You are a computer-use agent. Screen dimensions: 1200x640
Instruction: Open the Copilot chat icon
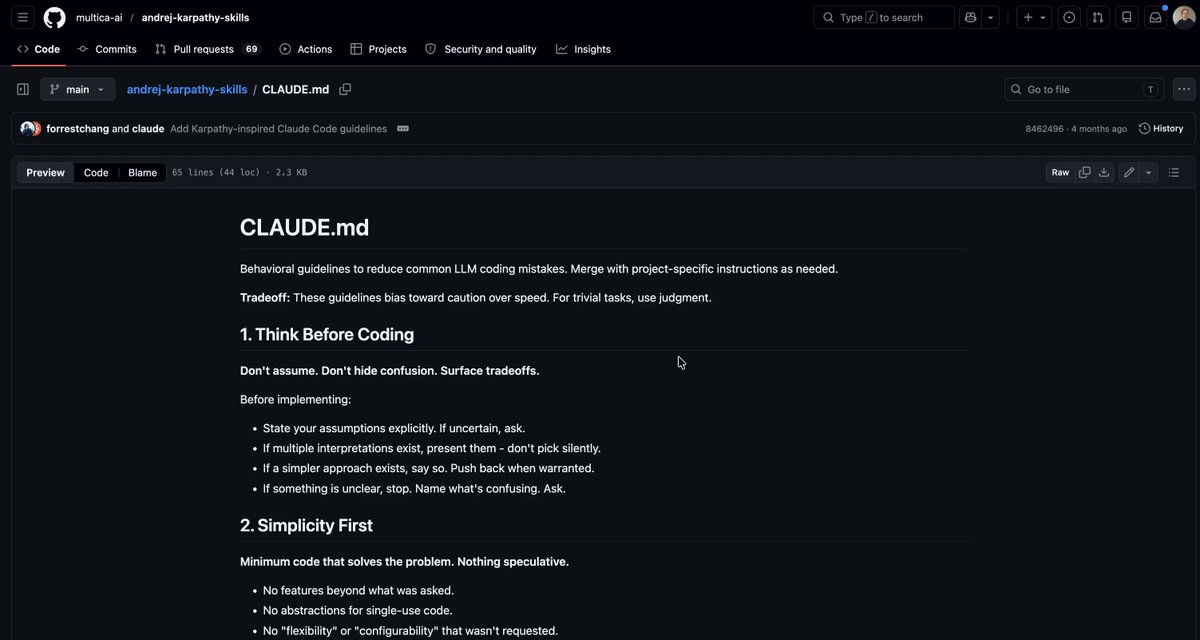point(969,17)
